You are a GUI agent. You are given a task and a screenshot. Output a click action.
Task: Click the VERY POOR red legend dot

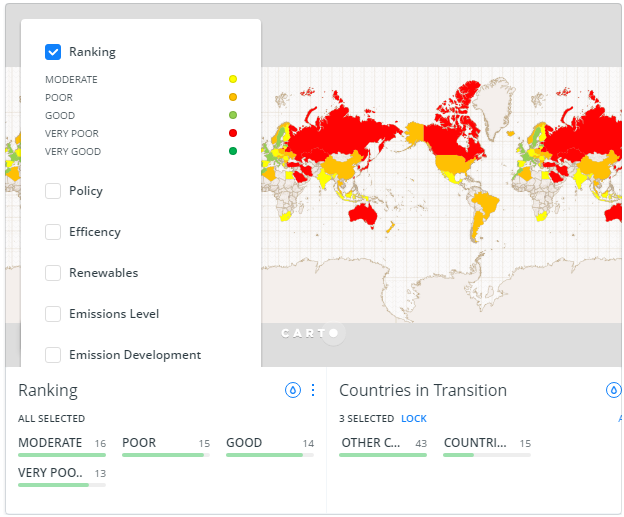coord(233,133)
